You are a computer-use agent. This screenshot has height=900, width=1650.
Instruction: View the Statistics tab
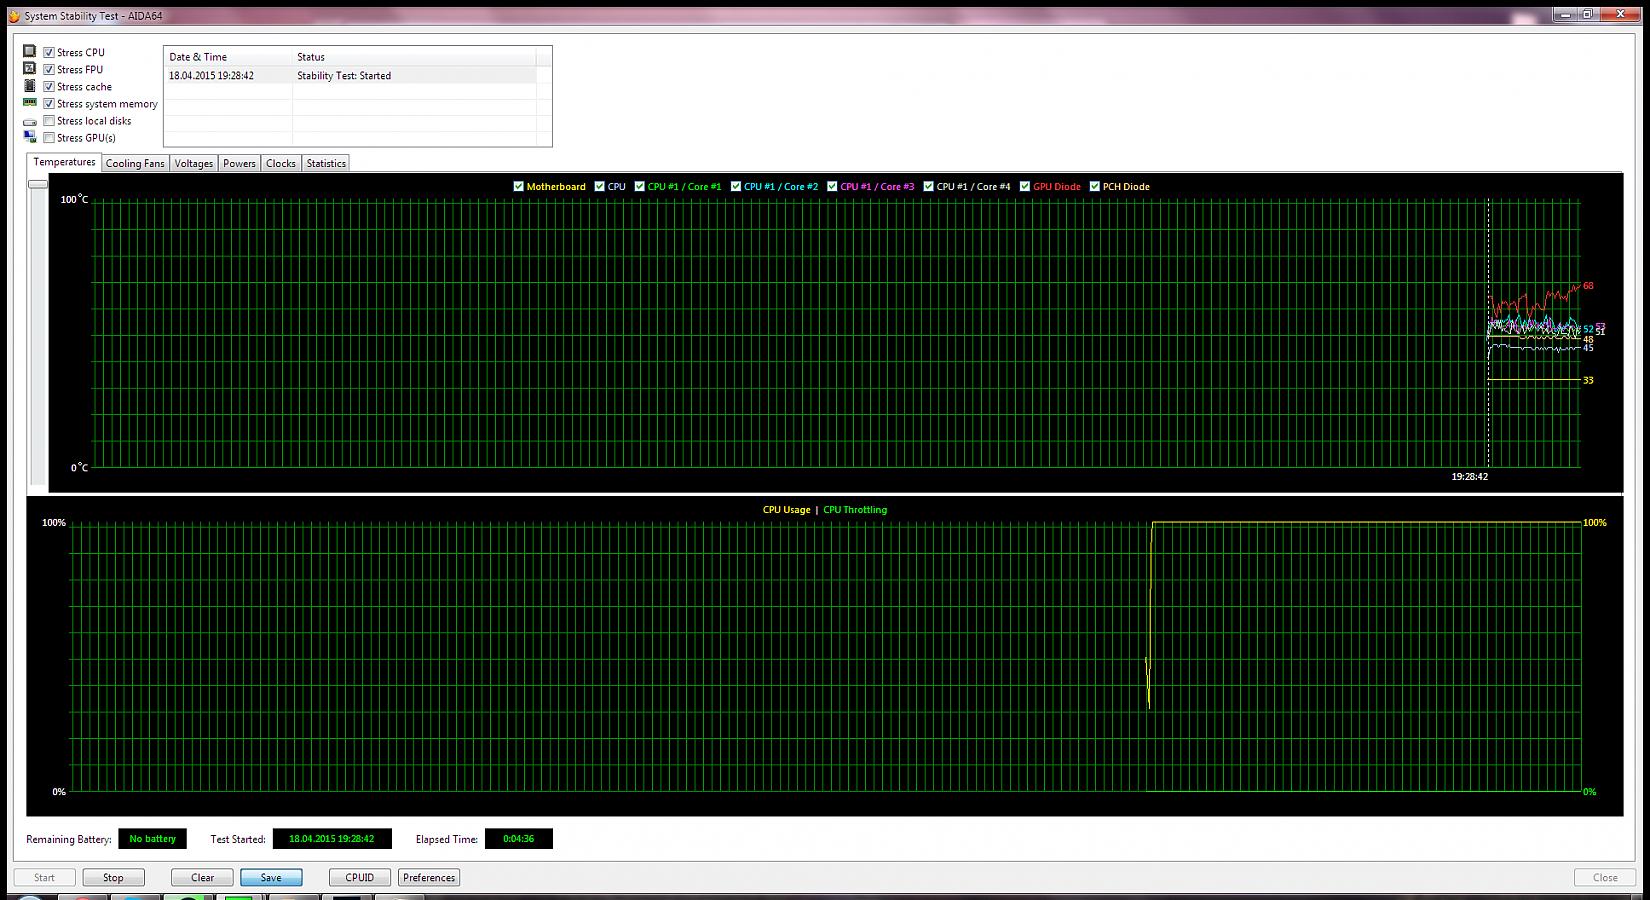coord(326,163)
